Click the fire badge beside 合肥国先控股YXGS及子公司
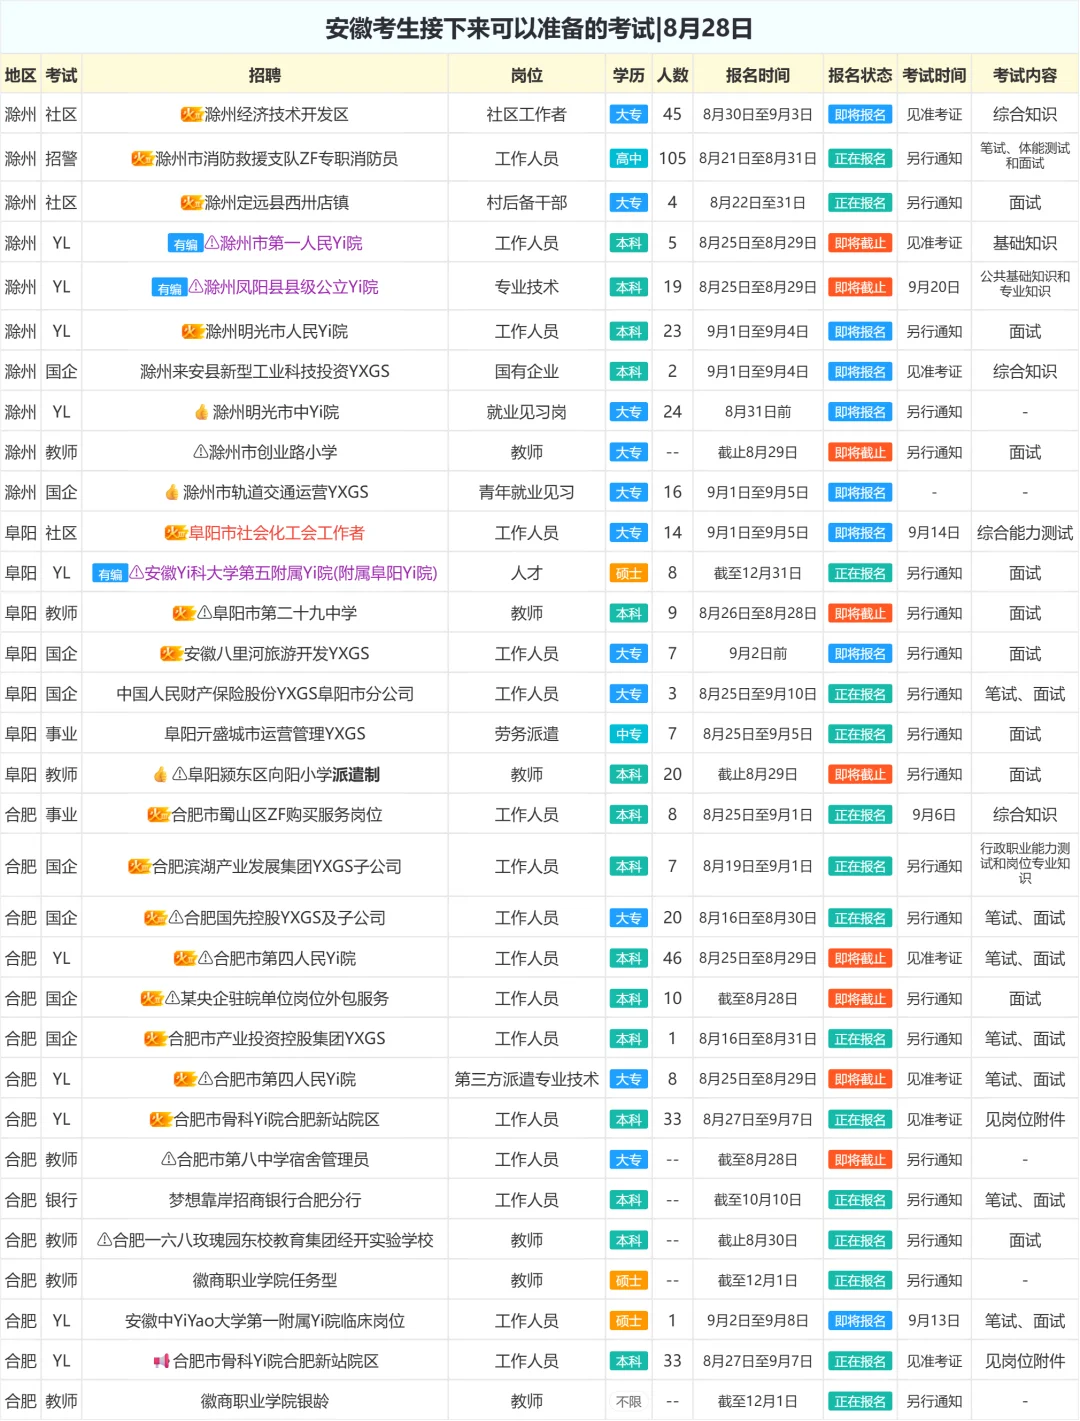This screenshot has width=1080, height=1421. click(155, 919)
